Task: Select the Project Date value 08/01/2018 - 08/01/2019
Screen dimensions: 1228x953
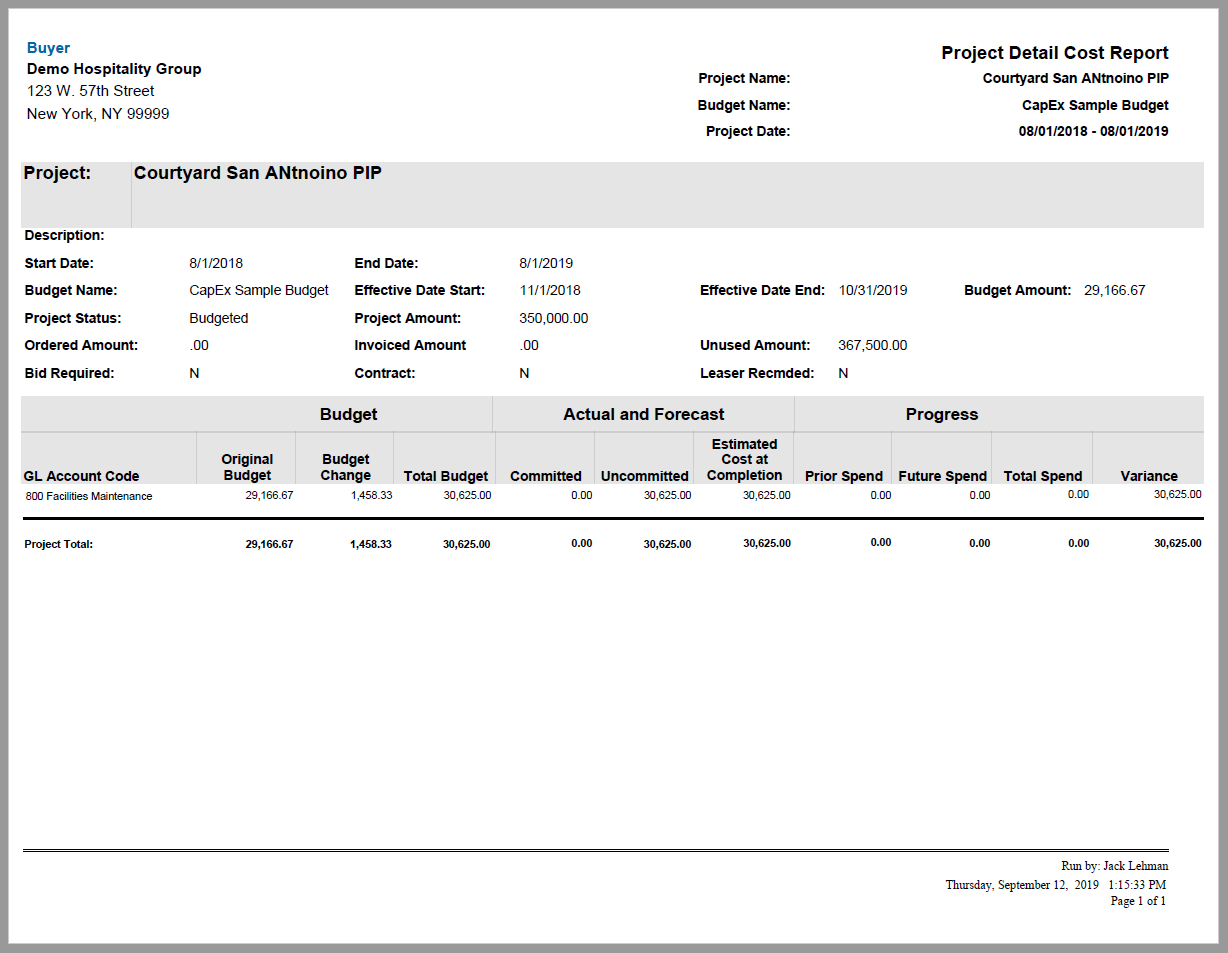Action: coord(1094,131)
